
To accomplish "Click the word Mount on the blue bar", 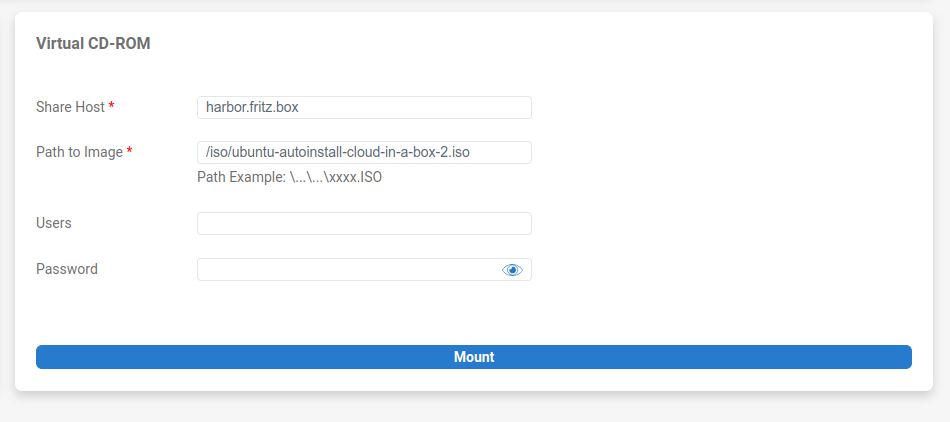I will [474, 357].
